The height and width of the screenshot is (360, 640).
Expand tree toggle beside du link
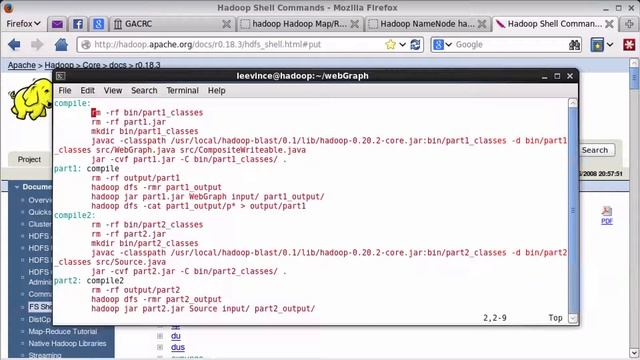160,336
